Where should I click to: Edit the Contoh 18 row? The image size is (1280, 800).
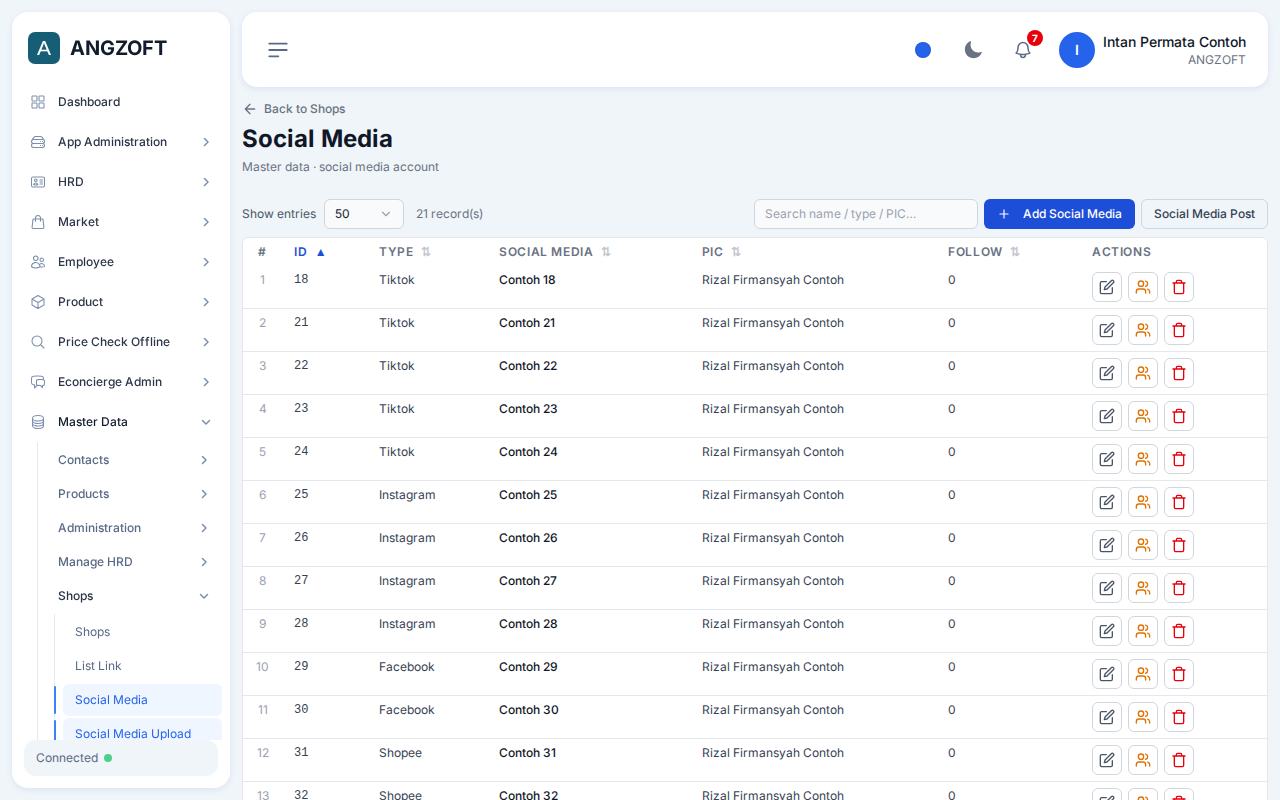[1107, 287]
